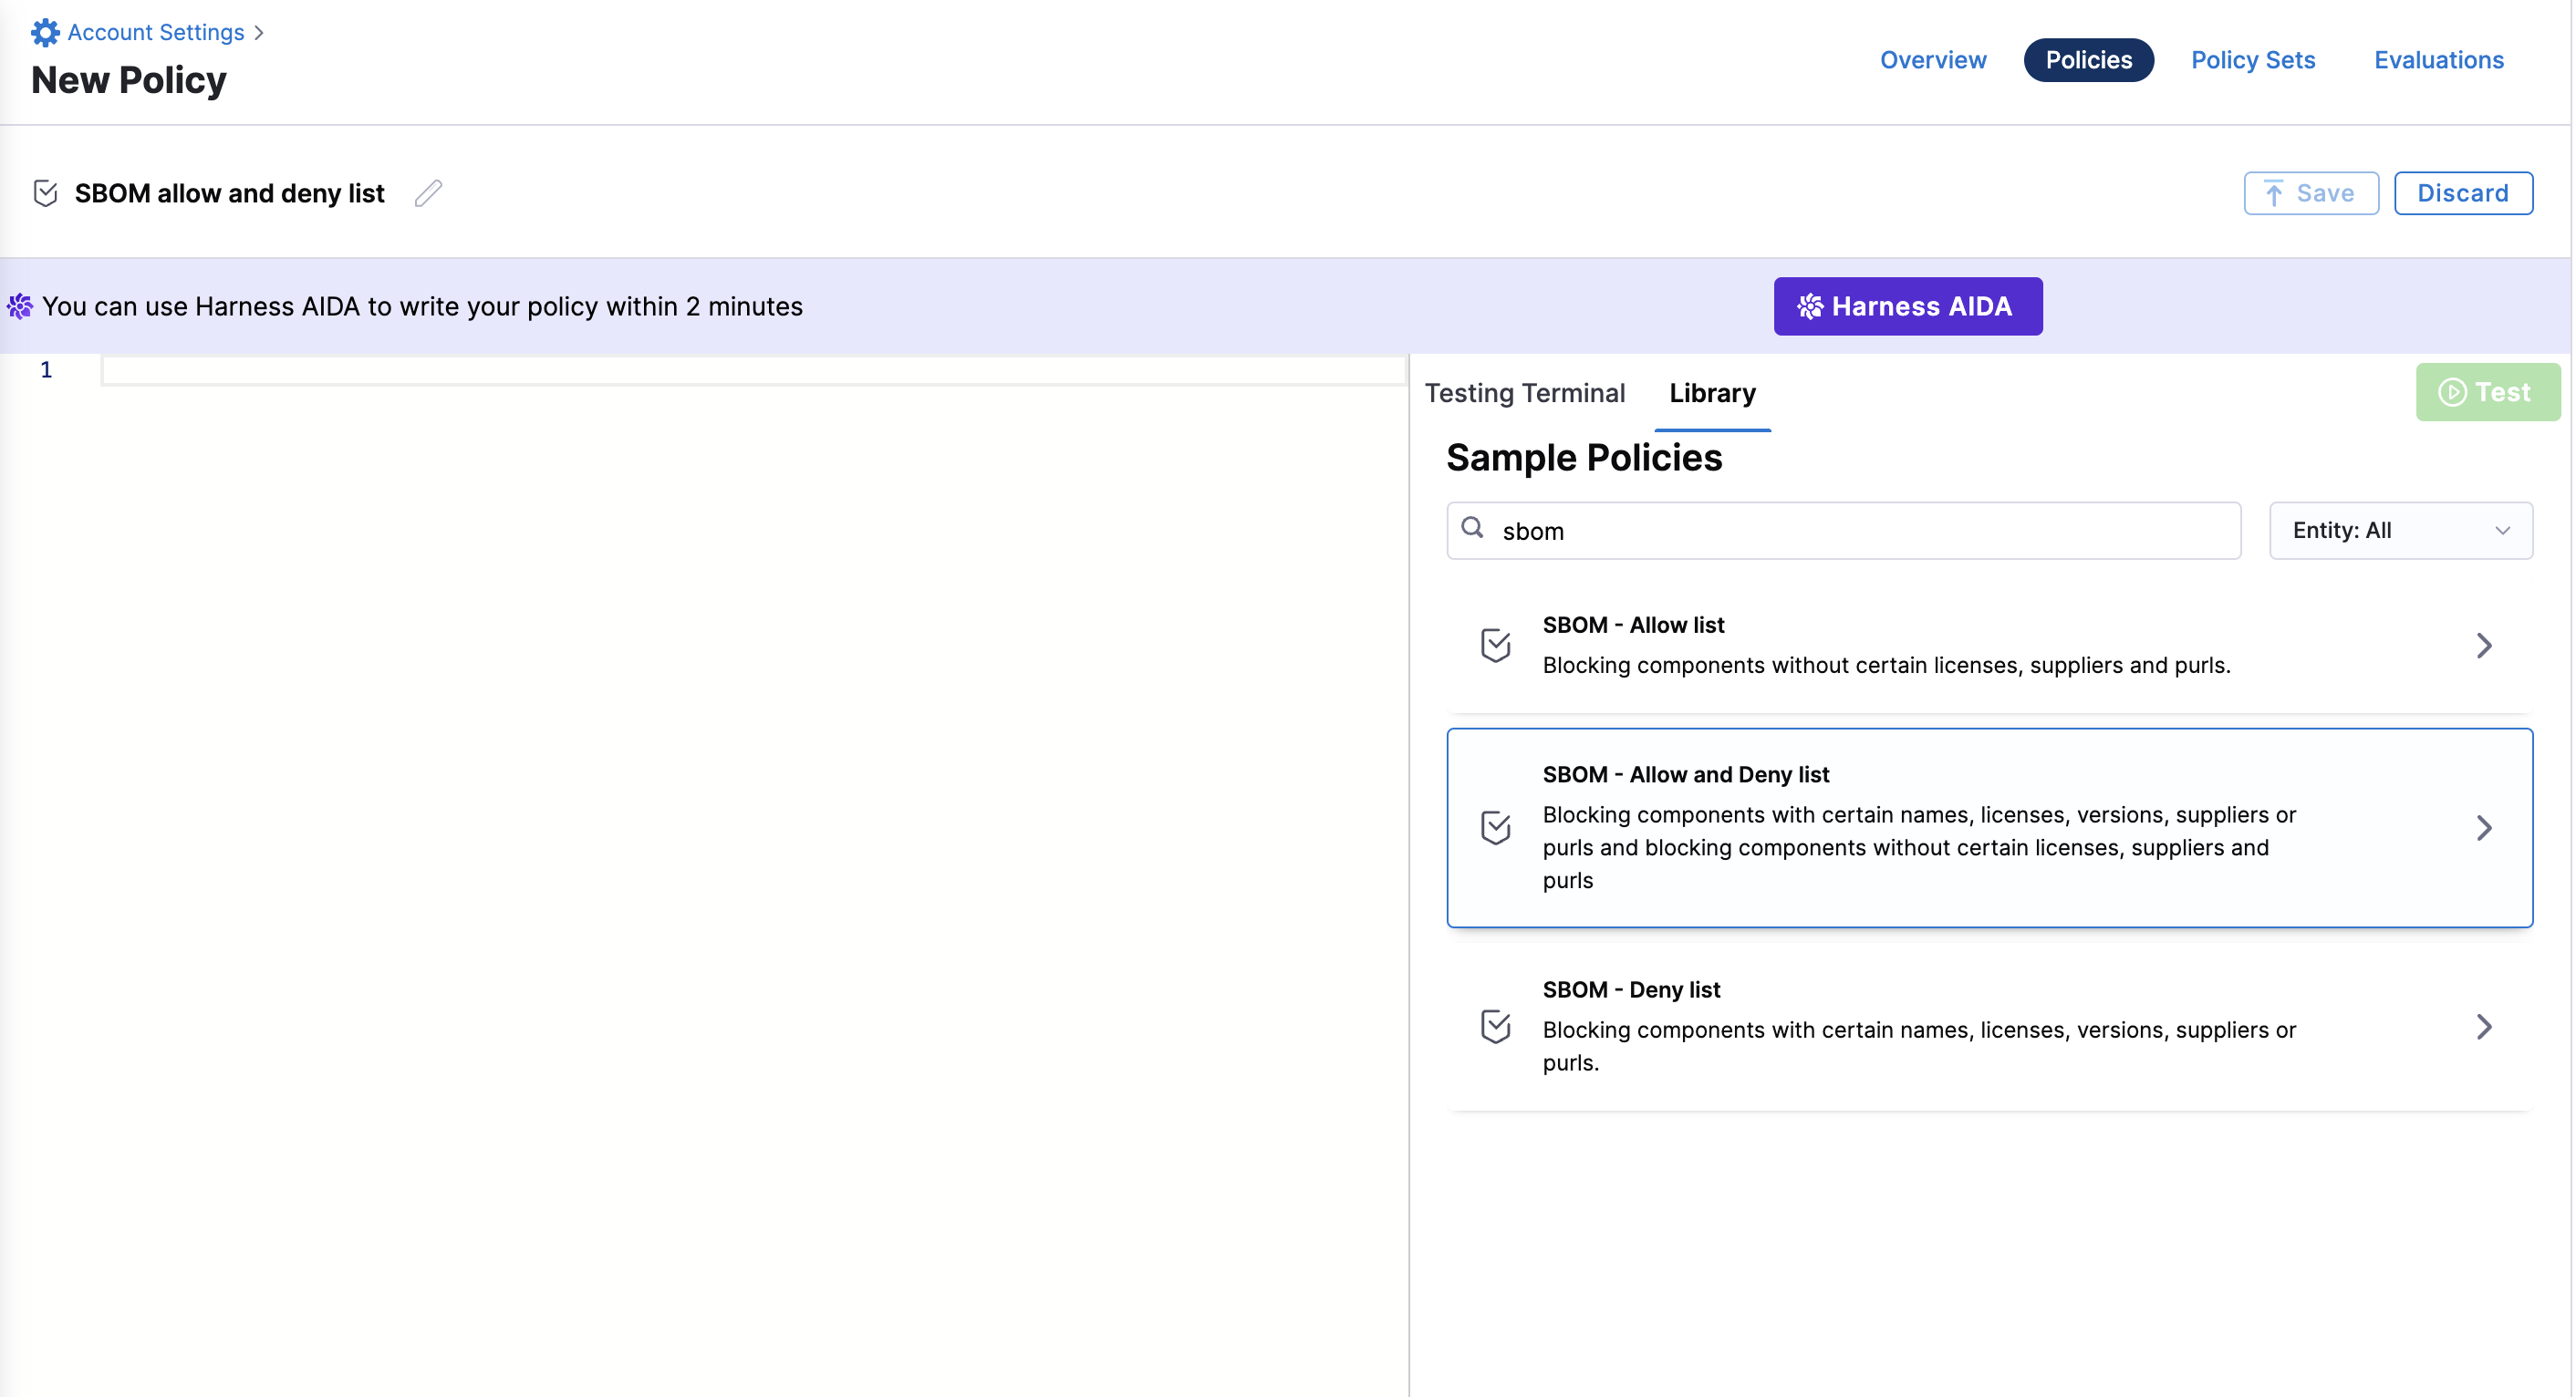Open the Entity: All filter dropdown
The image size is (2576, 1397).
click(x=2400, y=530)
